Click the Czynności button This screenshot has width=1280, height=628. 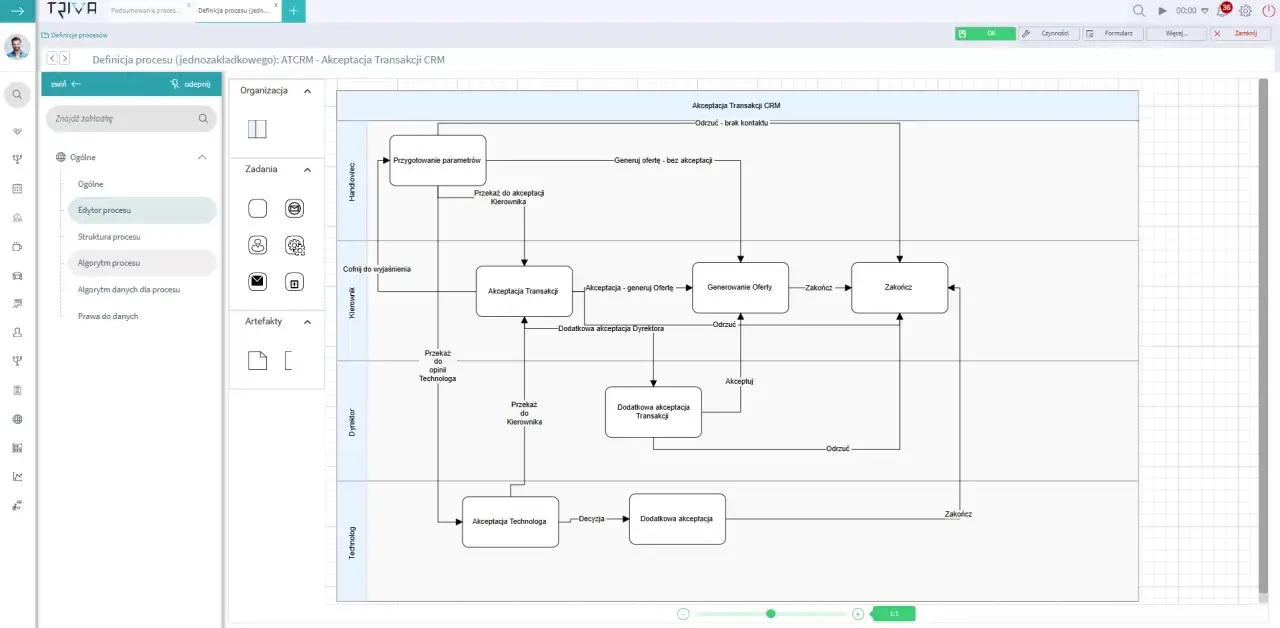click(1048, 33)
